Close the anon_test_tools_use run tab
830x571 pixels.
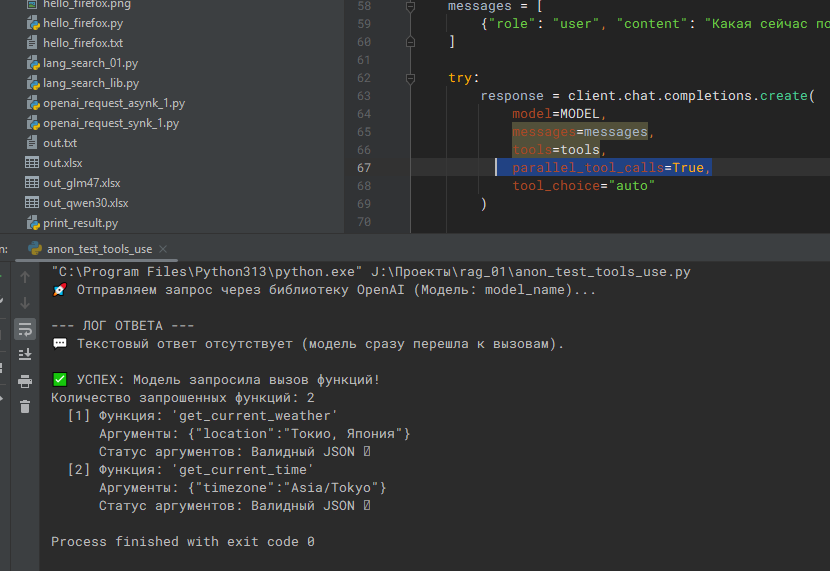[x=163, y=249]
